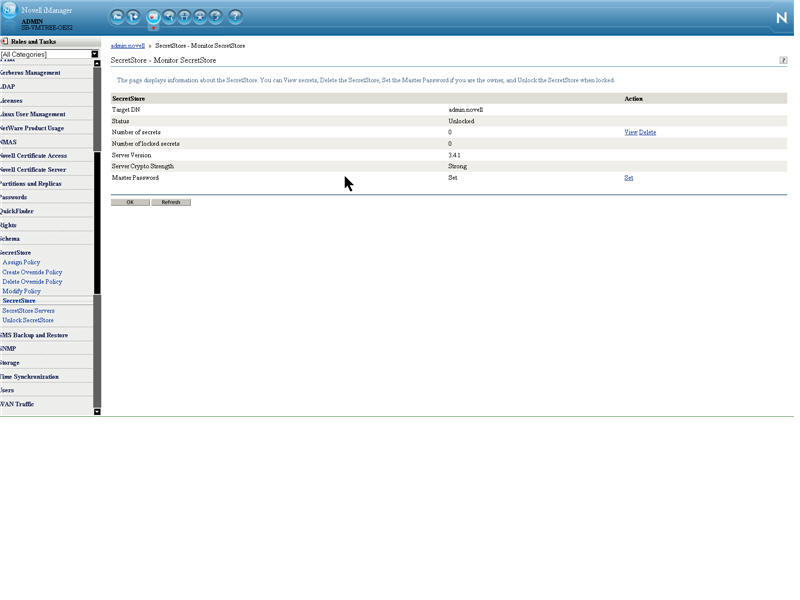Click the ADMIN user name in header

click(32, 21)
